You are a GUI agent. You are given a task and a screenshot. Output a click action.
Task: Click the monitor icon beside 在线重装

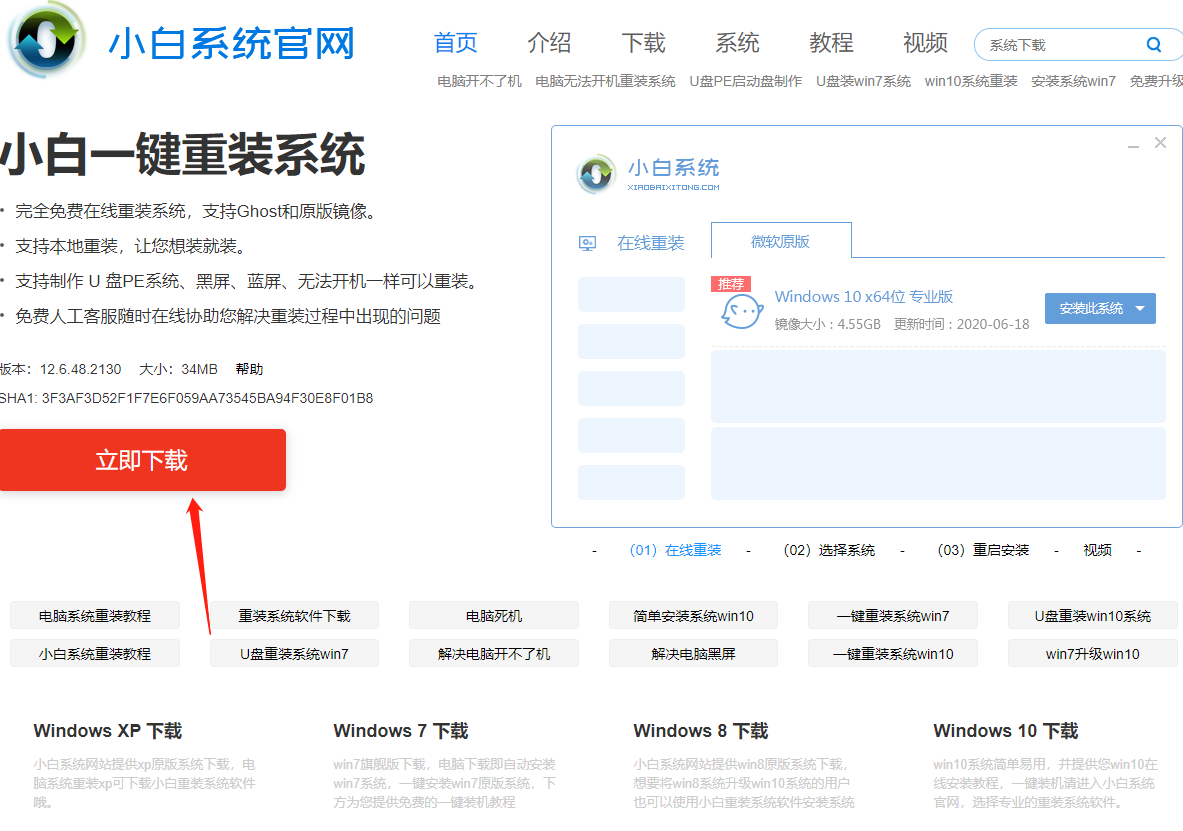click(x=588, y=243)
